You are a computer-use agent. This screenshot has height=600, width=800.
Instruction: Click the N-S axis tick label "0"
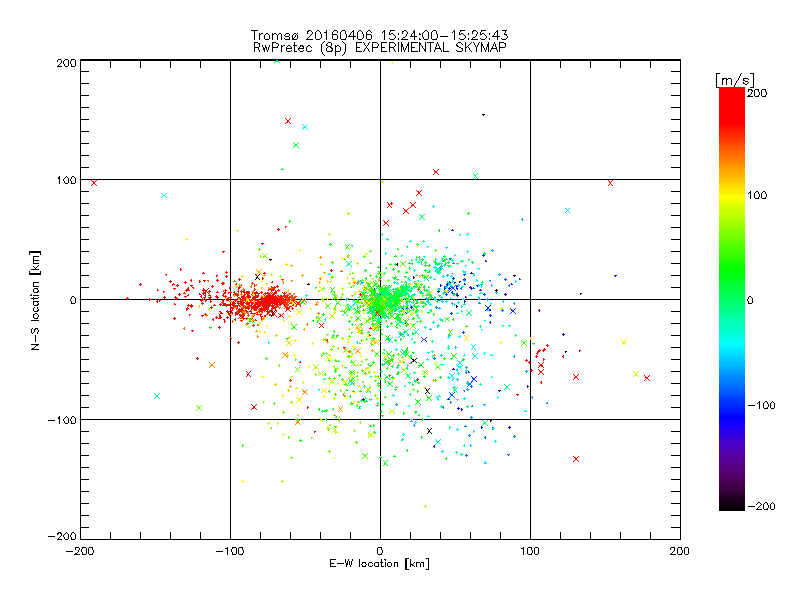(x=73, y=300)
